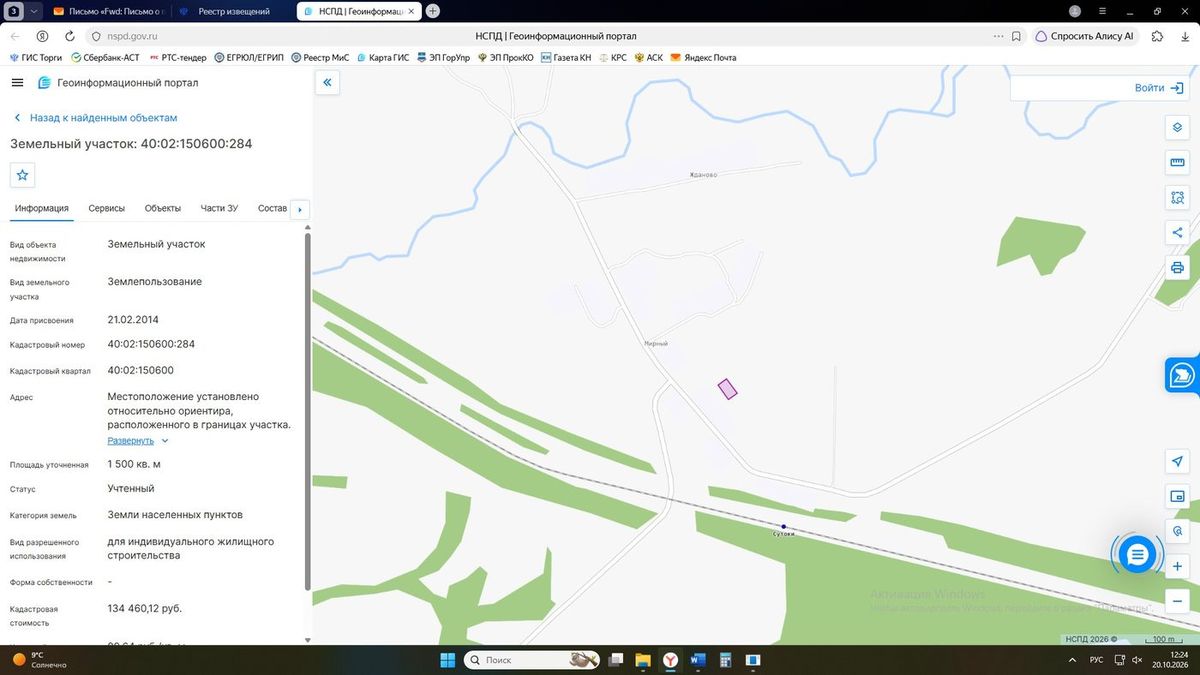Go back to found objects list

[95, 118]
